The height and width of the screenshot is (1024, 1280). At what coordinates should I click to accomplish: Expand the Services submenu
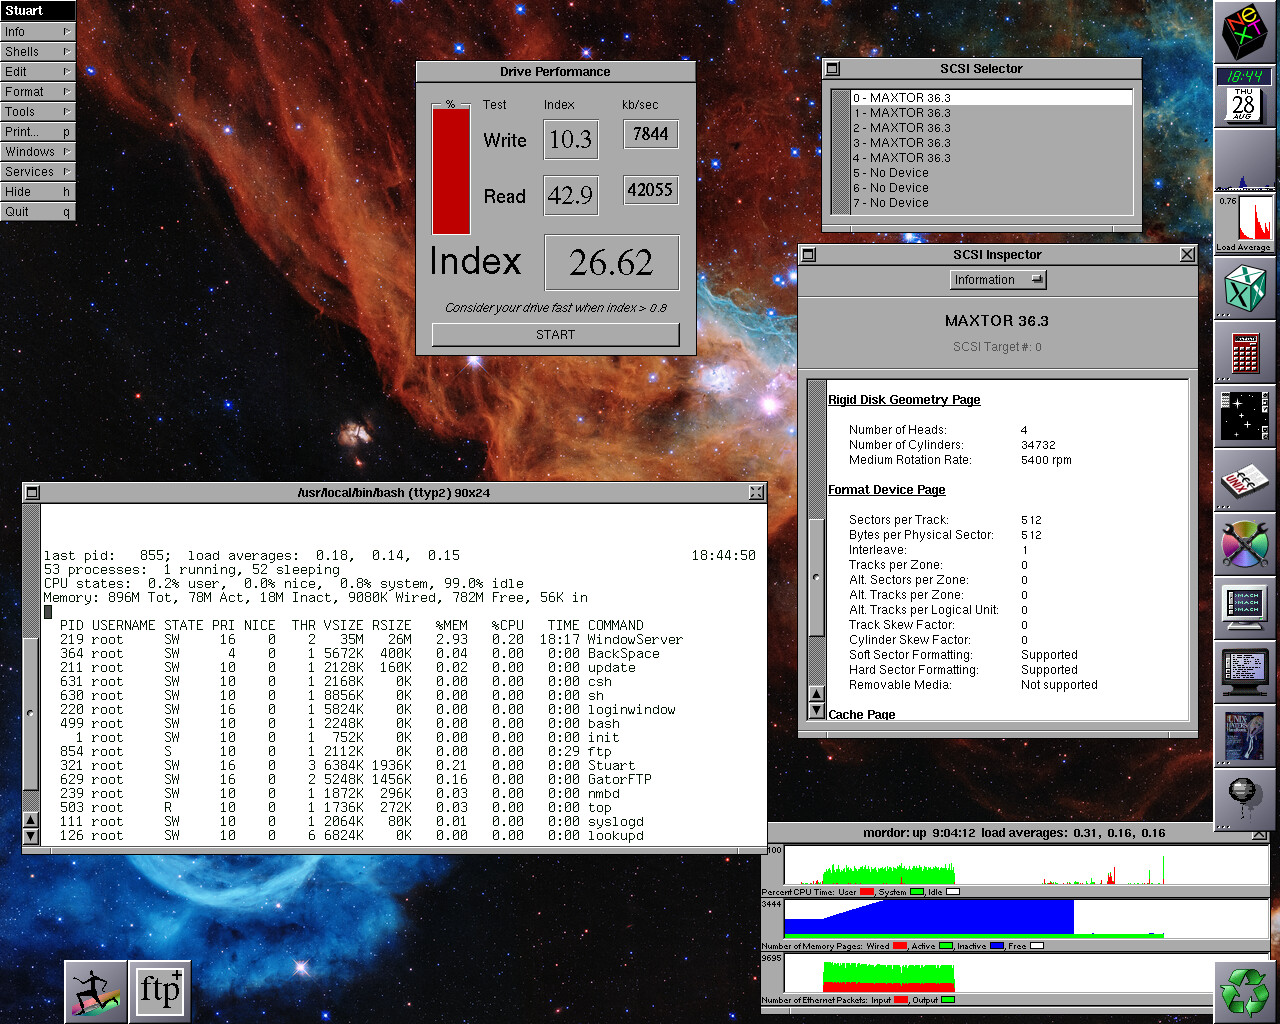[x=37, y=171]
